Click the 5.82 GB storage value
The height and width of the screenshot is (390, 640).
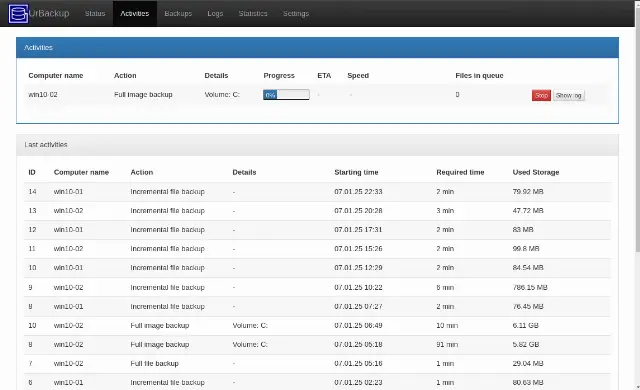pyautogui.click(x=526, y=345)
